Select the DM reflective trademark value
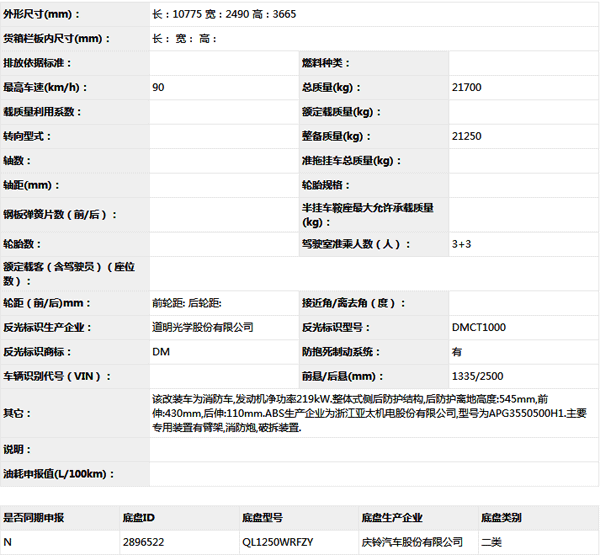Screen dimensions: 600x555 pyautogui.click(x=160, y=352)
